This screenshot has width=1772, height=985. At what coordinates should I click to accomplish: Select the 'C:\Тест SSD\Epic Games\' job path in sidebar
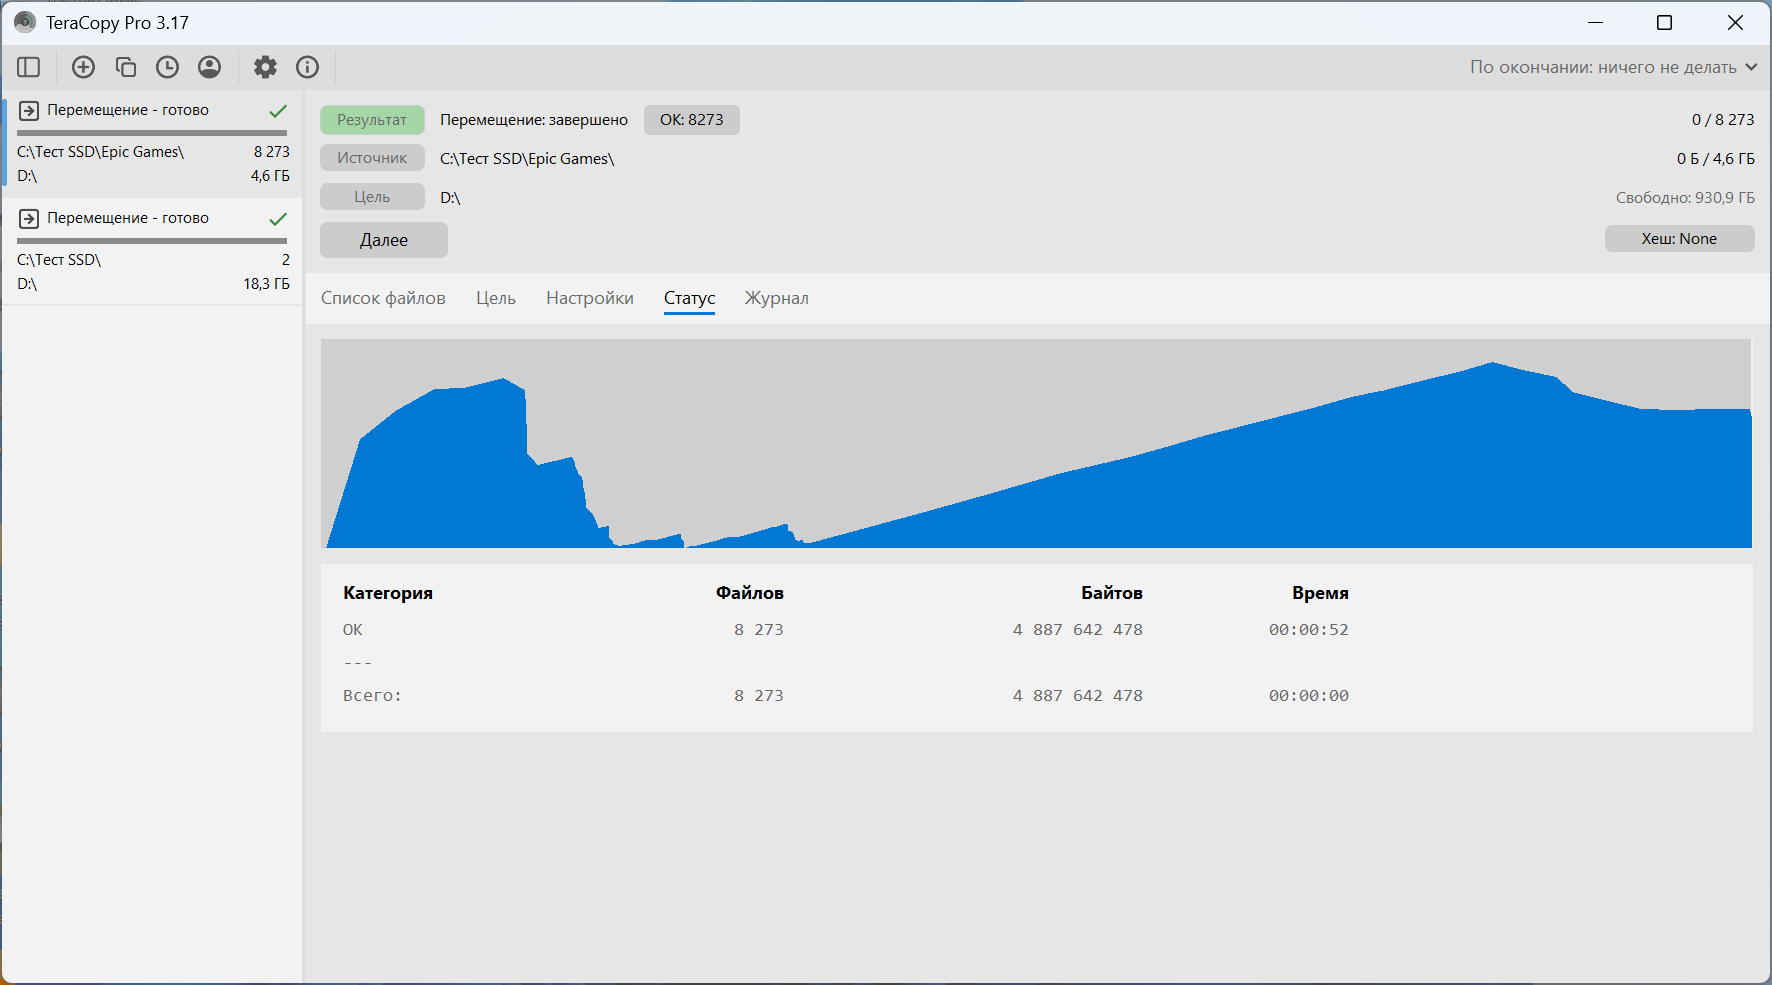[101, 152]
